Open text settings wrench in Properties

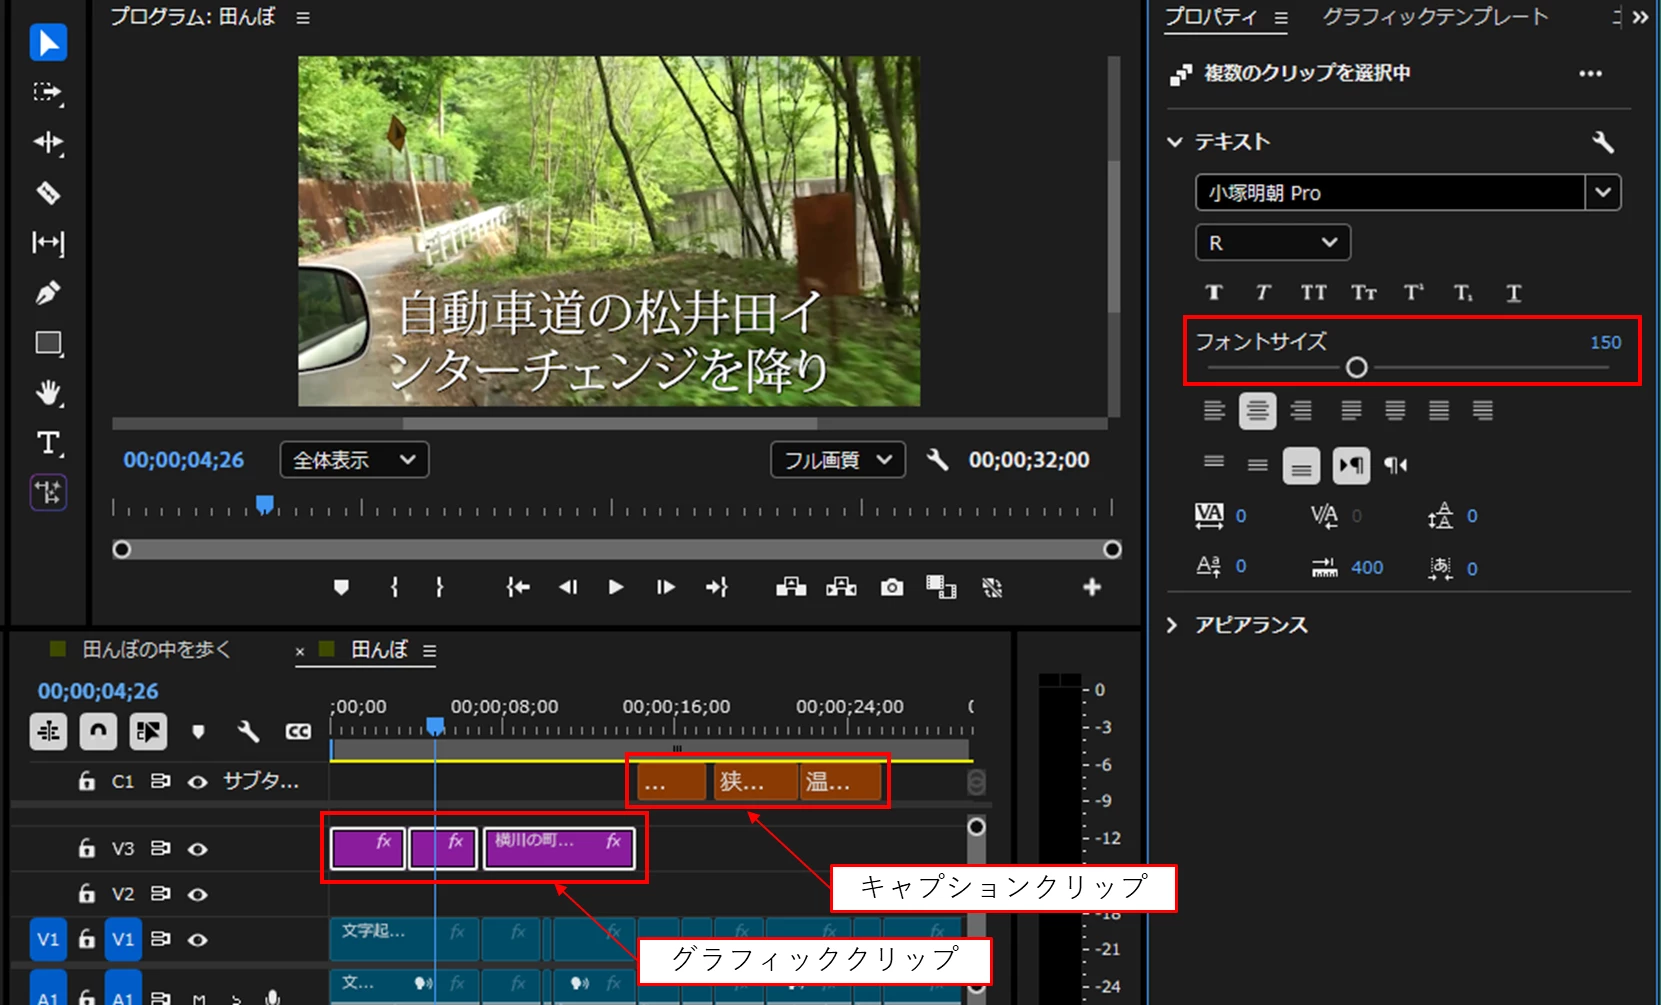(x=1603, y=142)
